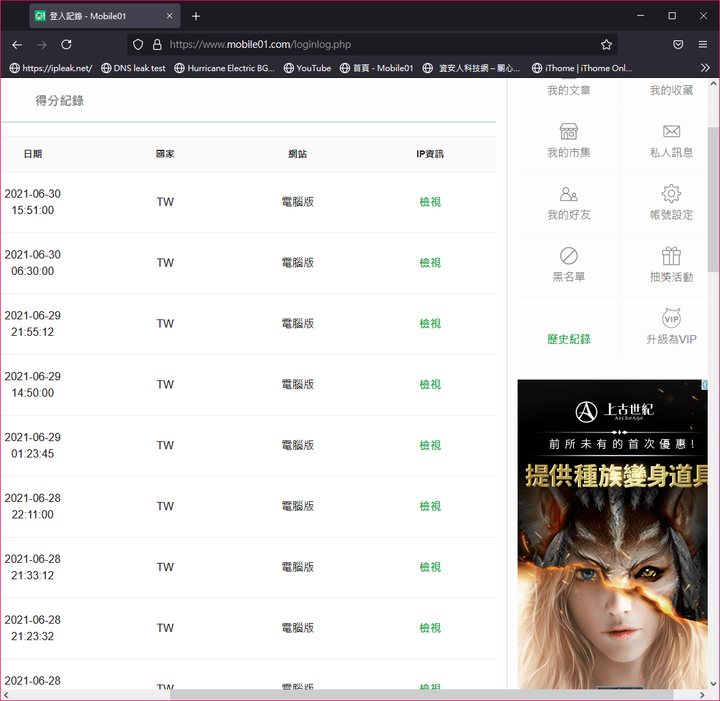Open 我的文章 menu item

(x=568, y=90)
